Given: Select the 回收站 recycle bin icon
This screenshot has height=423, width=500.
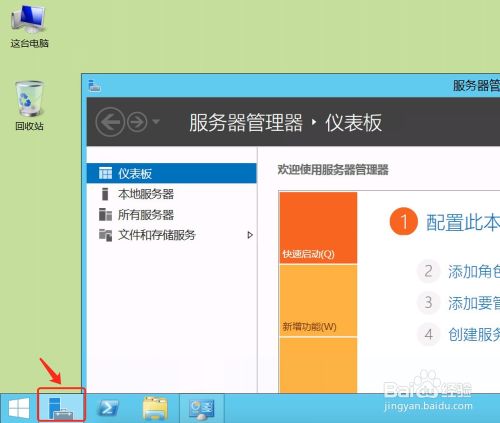Looking at the screenshot, I should 29,106.
